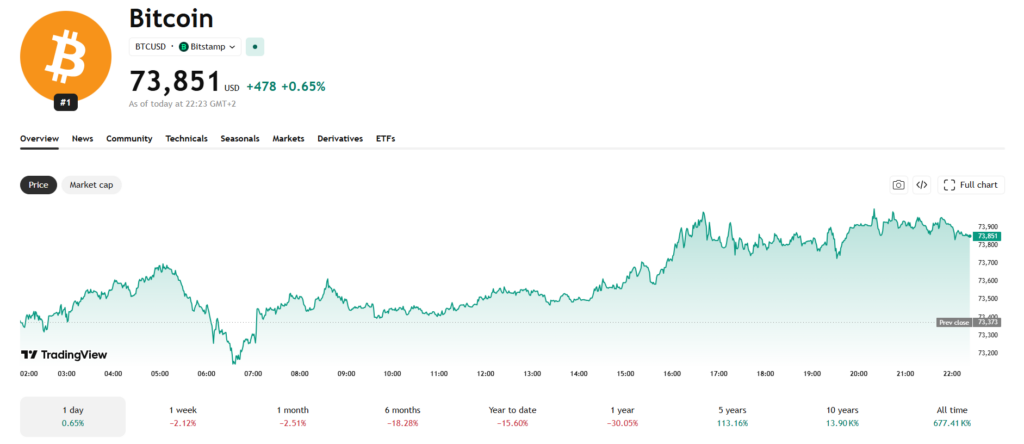Viewport: 1024px width, 444px height.
Task: Click the 73,851 current price label on axis
Action: coord(987,236)
